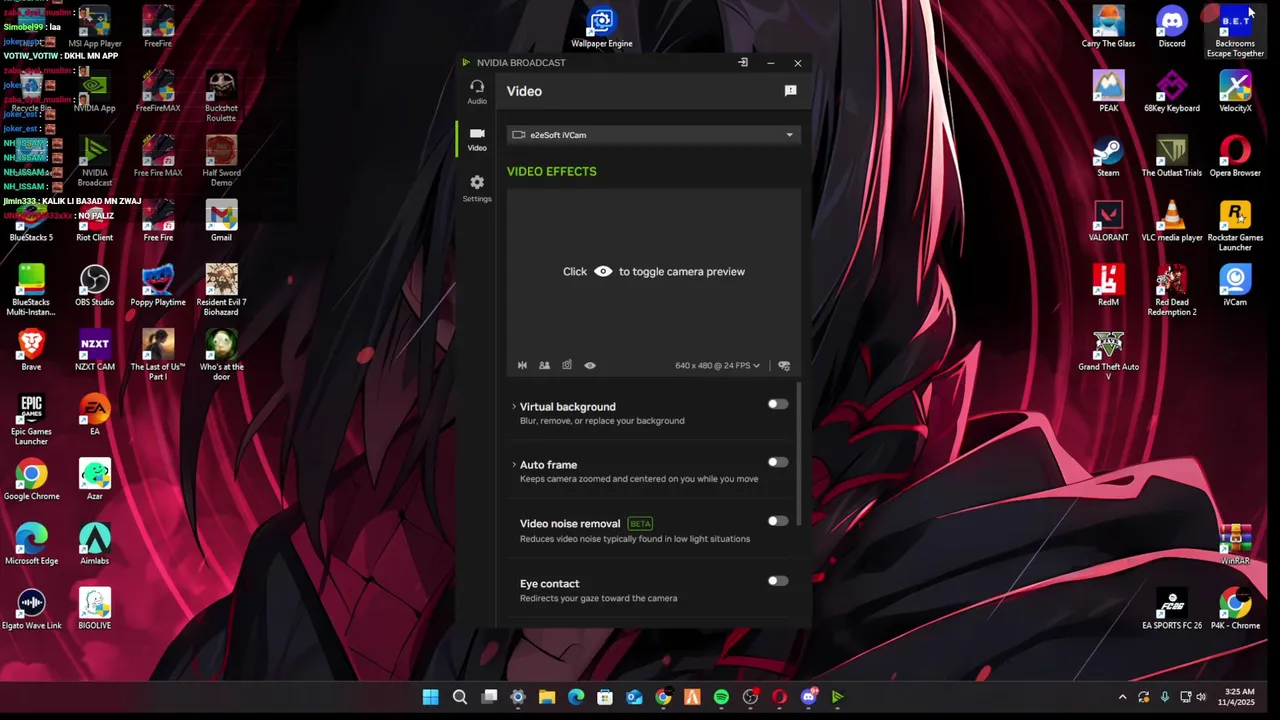Enable the Video noise removal toggle
This screenshot has height=720, width=1280.
click(x=778, y=521)
